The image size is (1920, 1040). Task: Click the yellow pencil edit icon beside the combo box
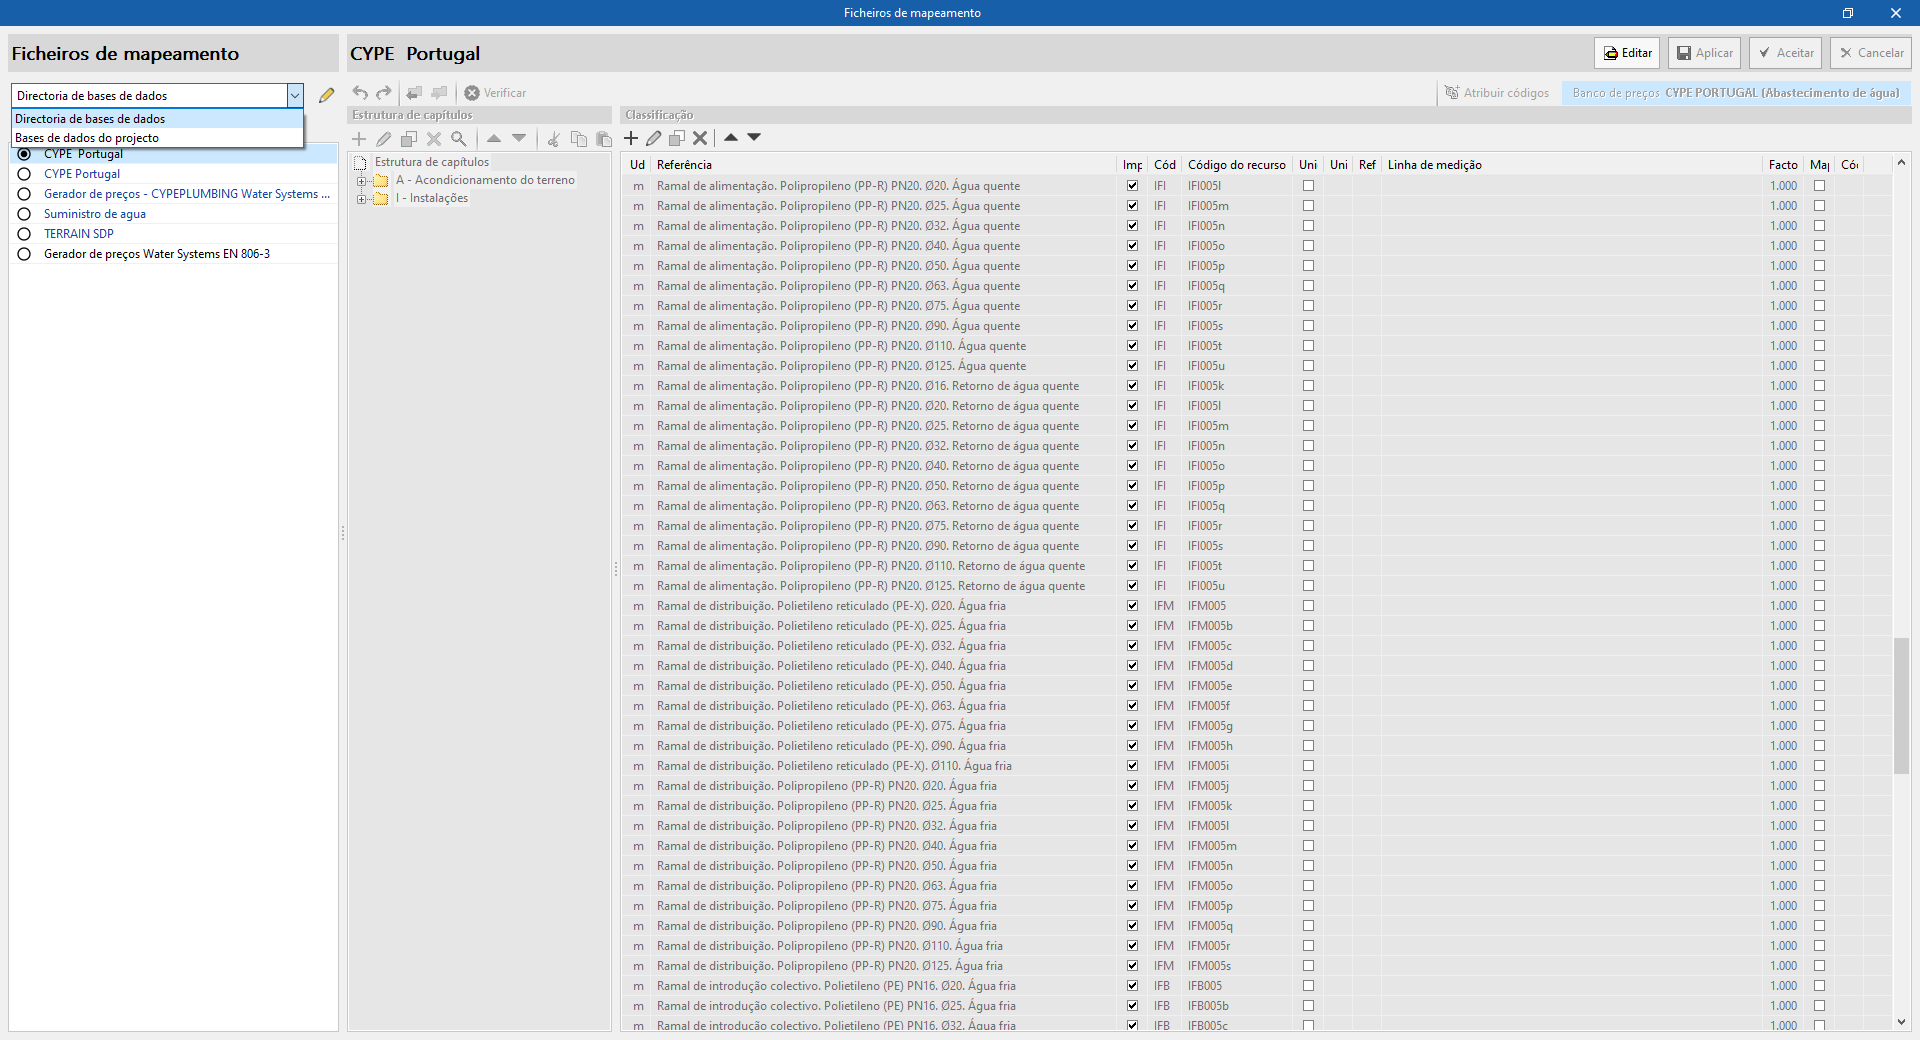pos(326,95)
